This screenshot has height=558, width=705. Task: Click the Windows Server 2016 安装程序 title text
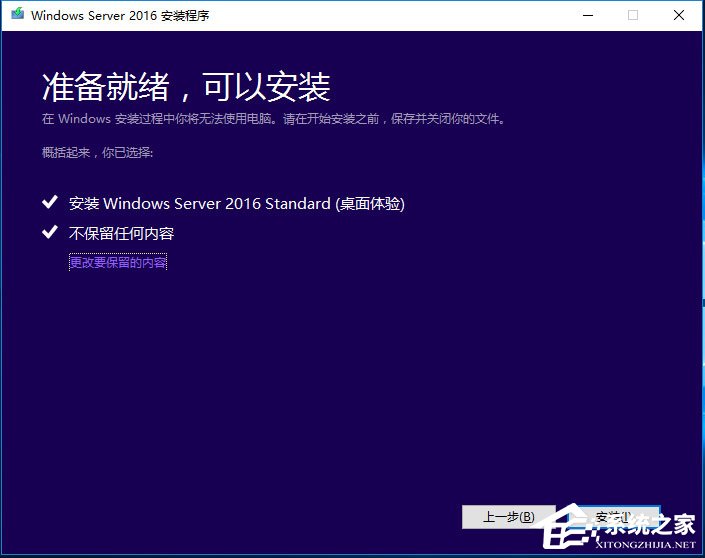(121, 15)
